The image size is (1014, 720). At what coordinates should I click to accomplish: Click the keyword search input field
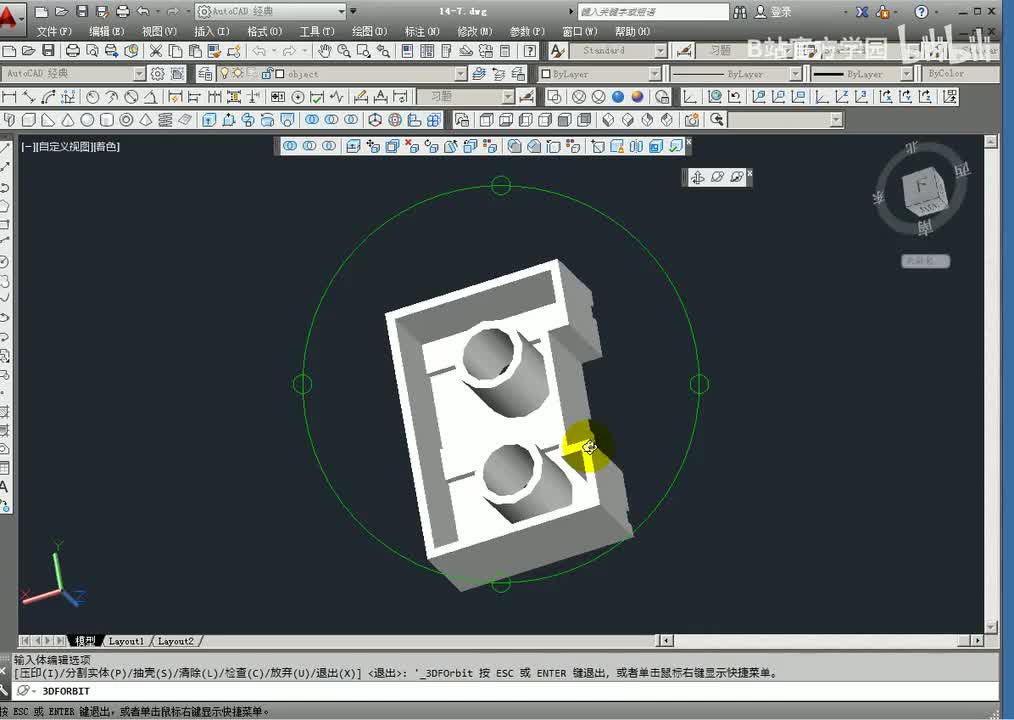[653, 12]
